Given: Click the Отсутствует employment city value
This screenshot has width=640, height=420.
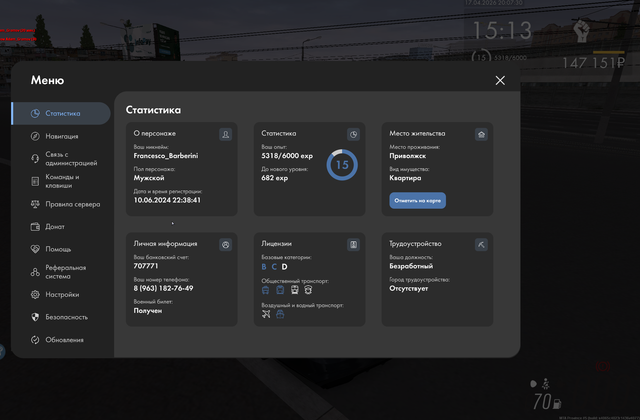Looking at the screenshot, I should (x=409, y=288).
